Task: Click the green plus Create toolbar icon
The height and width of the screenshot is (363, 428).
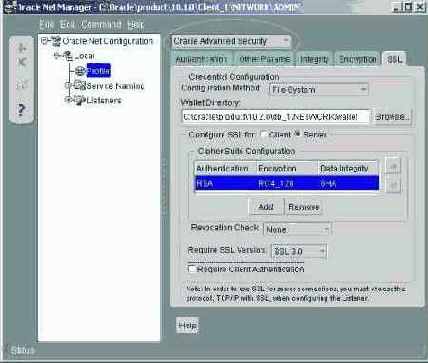Action: click(22, 48)
